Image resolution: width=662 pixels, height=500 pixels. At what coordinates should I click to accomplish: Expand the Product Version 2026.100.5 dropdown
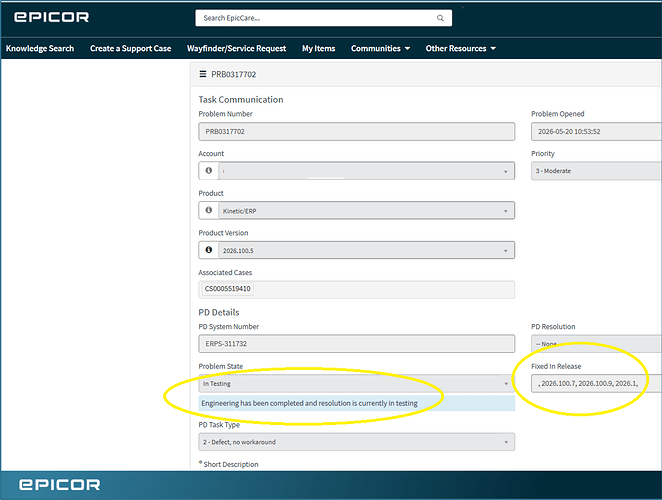click(366, 250)
